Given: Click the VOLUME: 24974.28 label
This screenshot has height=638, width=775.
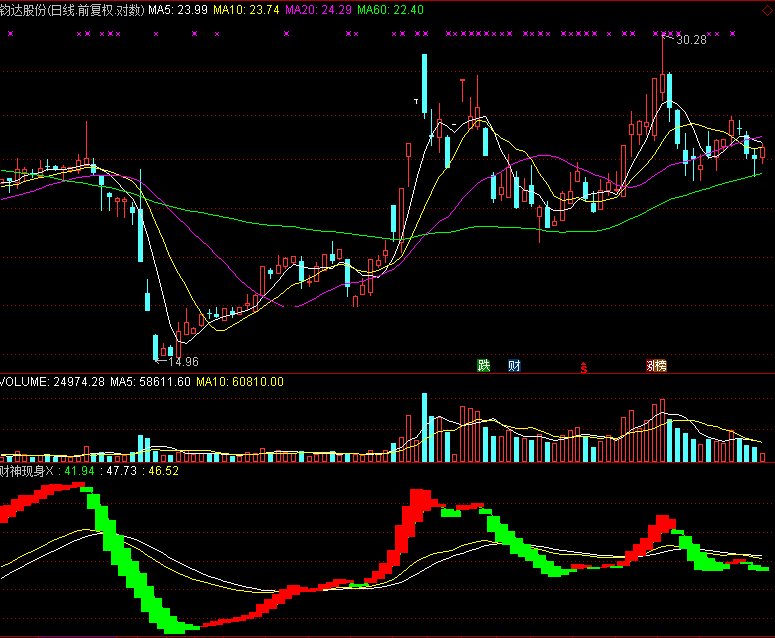Looking at the screenshot, I should (52, 382).
